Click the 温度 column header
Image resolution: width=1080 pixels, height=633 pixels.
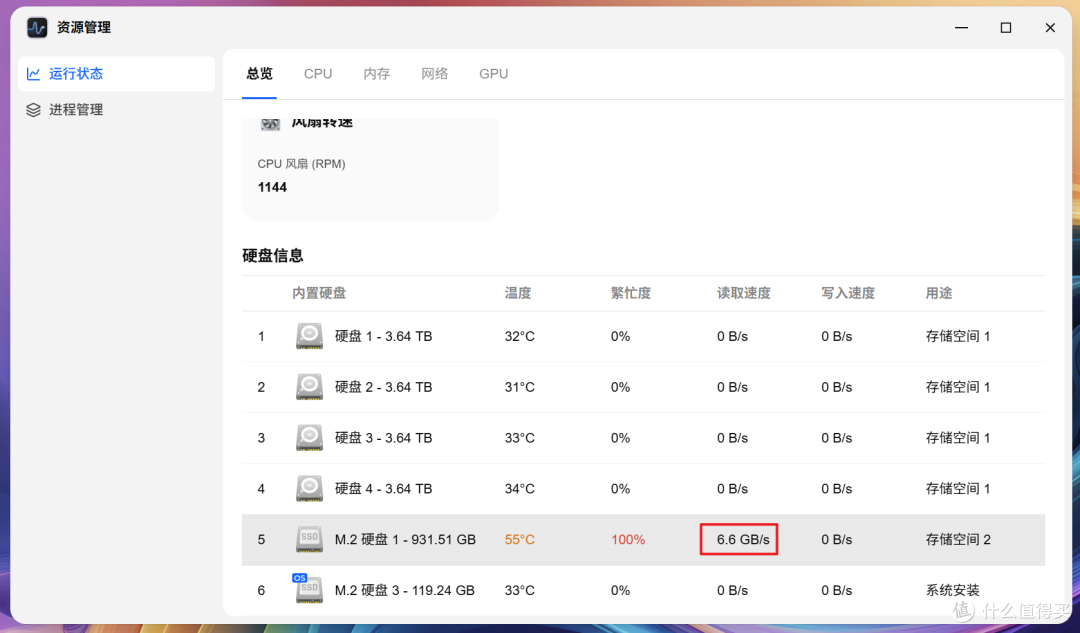pos(518,293)
